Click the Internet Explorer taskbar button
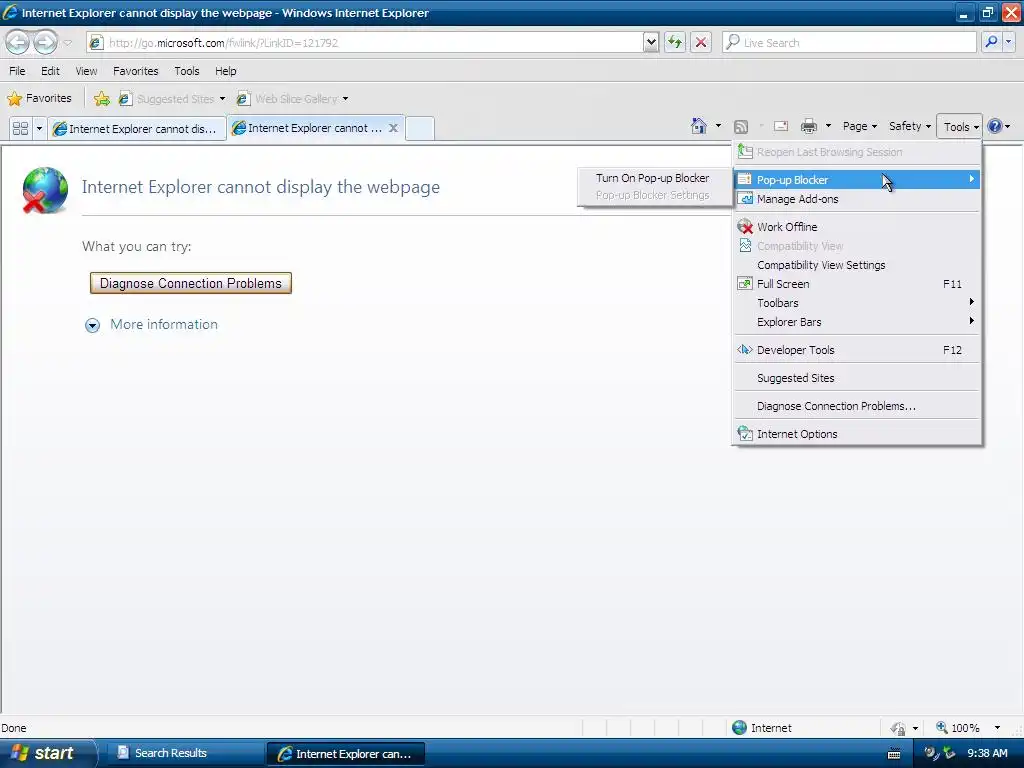Screen dimensions: 1024x768 (345, 754)
